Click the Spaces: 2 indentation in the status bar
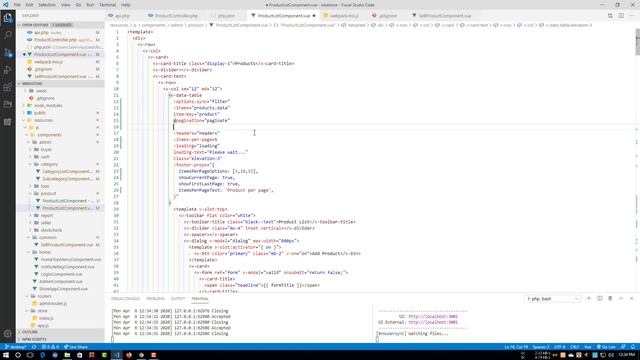The height and width of the screenshot is (360, 640). click(540, 347)
